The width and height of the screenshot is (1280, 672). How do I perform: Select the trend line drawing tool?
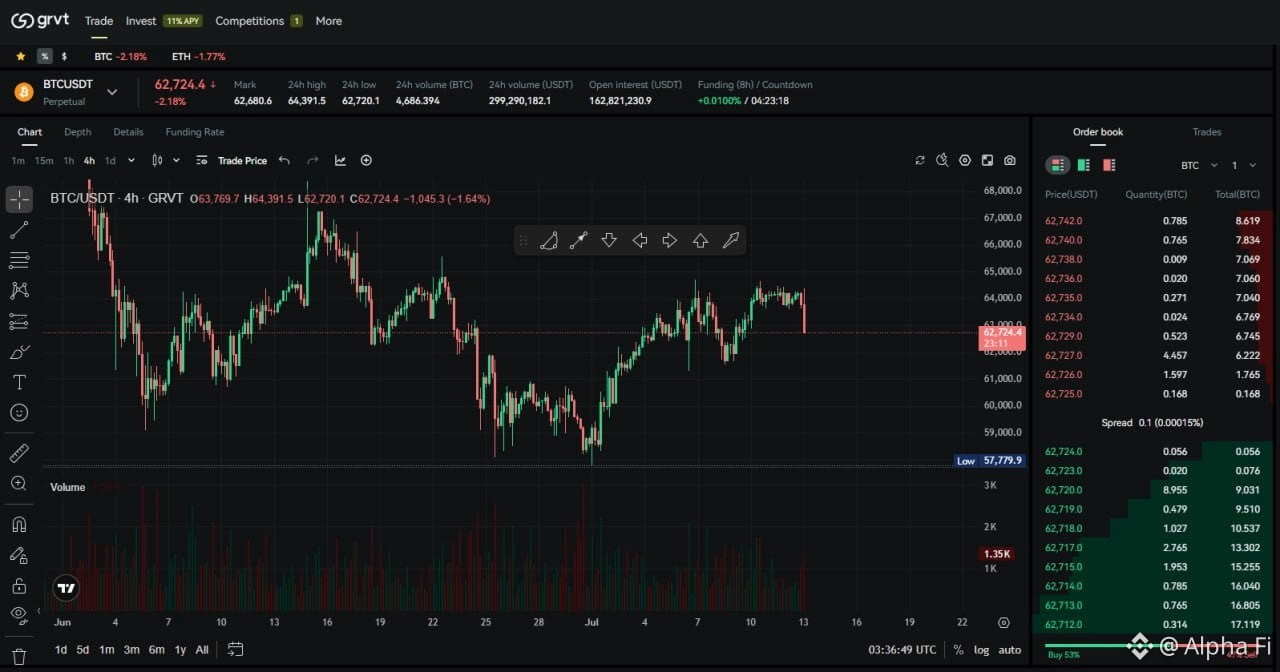coord(19,230)
